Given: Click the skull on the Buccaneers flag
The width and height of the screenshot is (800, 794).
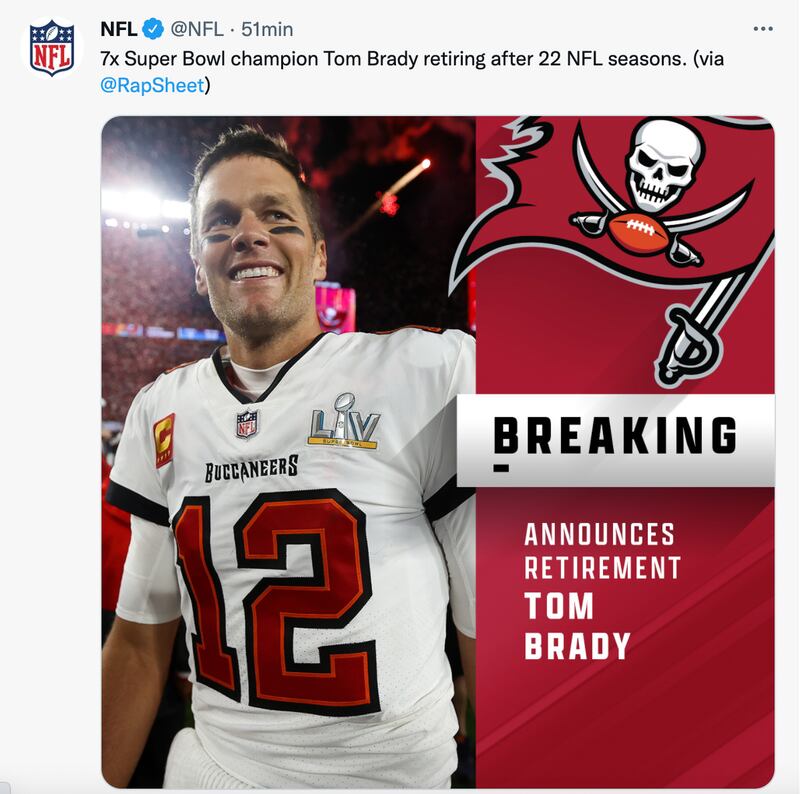Looking at the screenshot, I should pos(664,163).
